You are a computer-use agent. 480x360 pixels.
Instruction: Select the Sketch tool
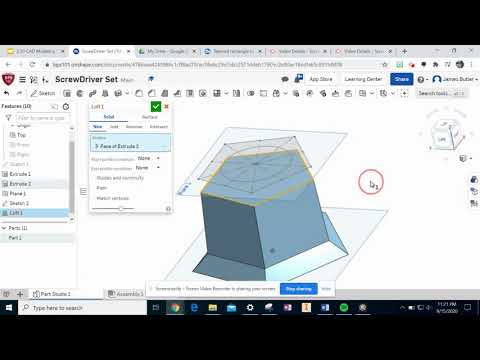tap(43, 93)
